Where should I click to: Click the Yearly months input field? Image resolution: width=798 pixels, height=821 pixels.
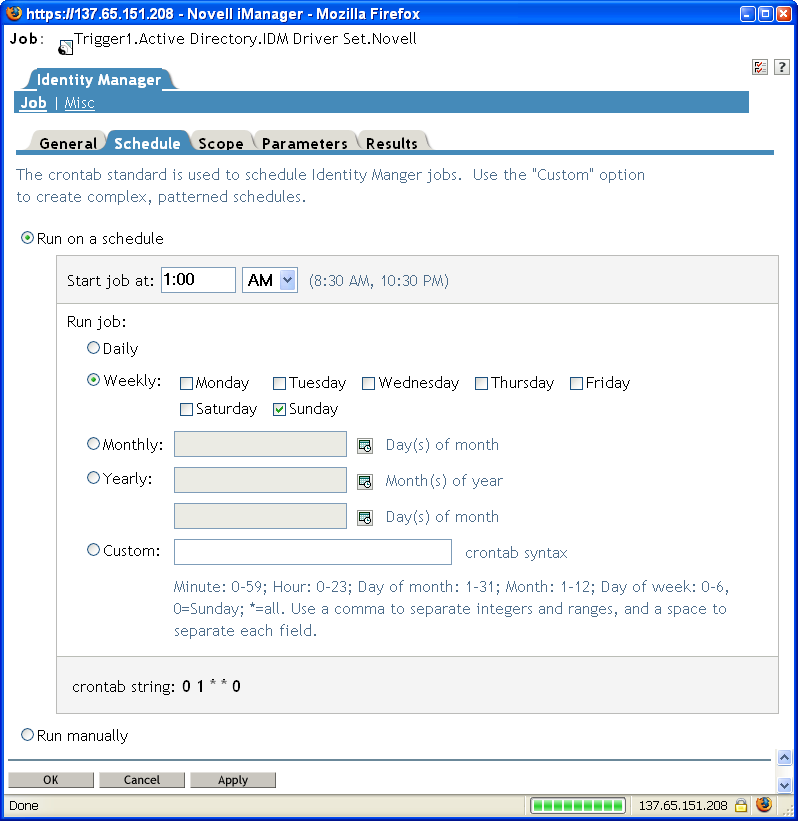tap(260, 480)
